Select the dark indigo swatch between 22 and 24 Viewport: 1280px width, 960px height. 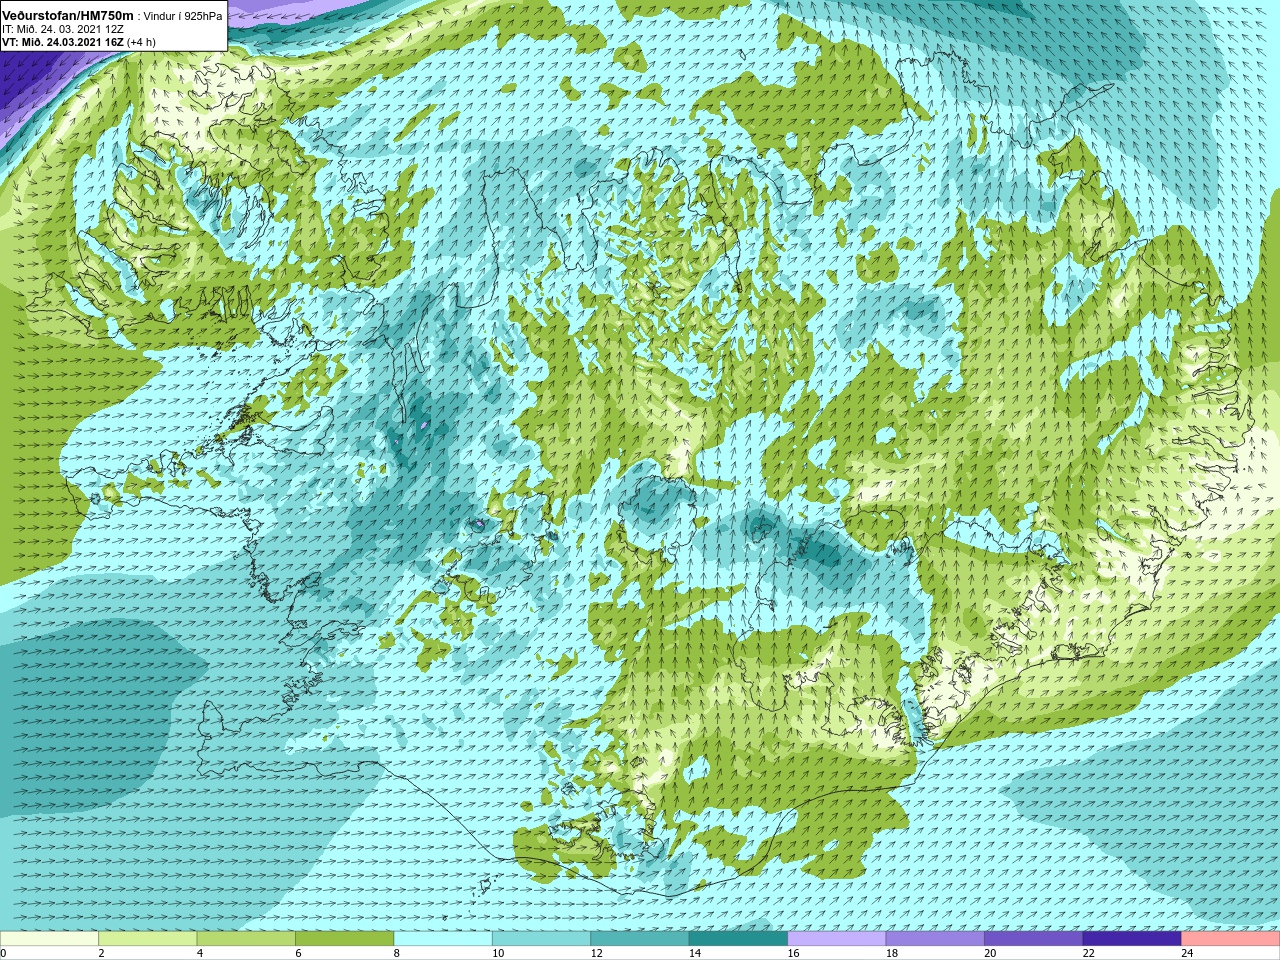pyautogui.click(x=1132, y=939)
